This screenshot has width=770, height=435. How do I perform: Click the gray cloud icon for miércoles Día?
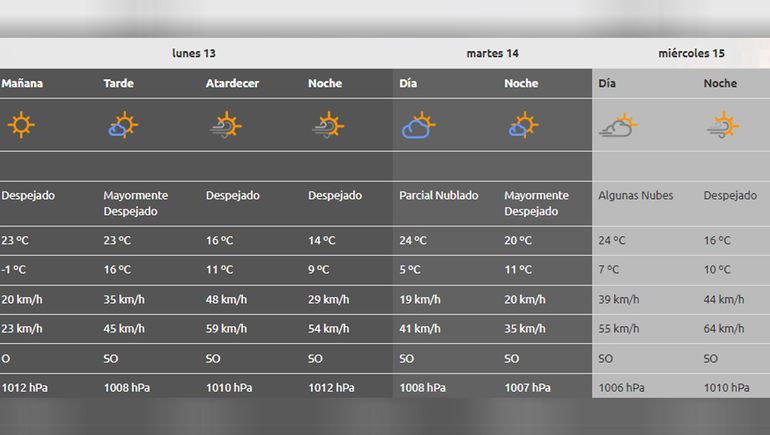click(618, 126)
